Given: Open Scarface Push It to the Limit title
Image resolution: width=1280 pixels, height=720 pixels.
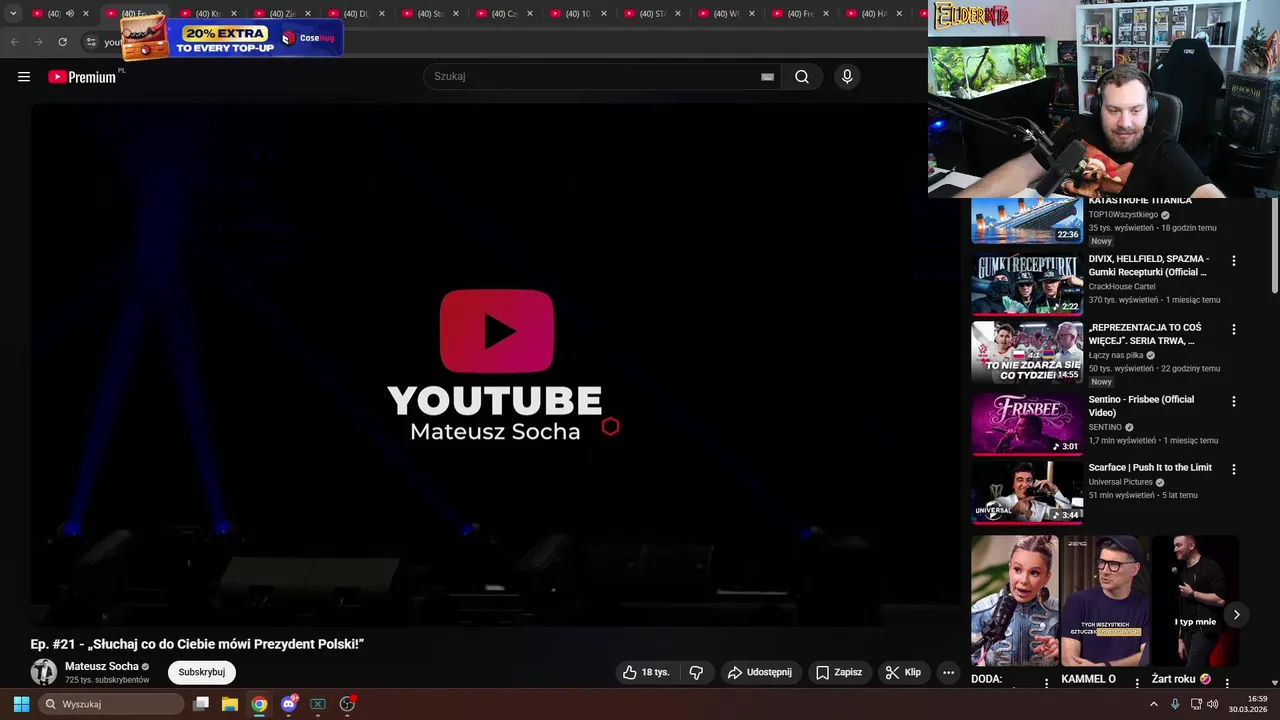Looking at the screenshot, I should coord(1150,468).
